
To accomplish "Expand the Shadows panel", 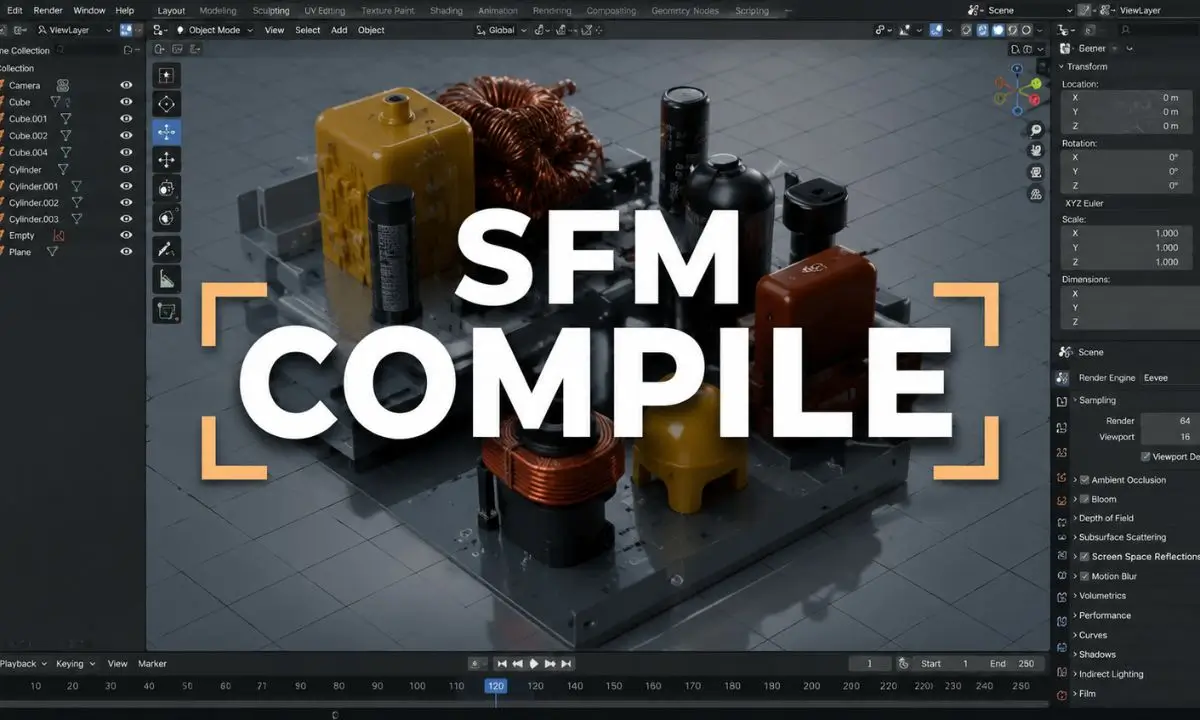I will point(1095,654).
